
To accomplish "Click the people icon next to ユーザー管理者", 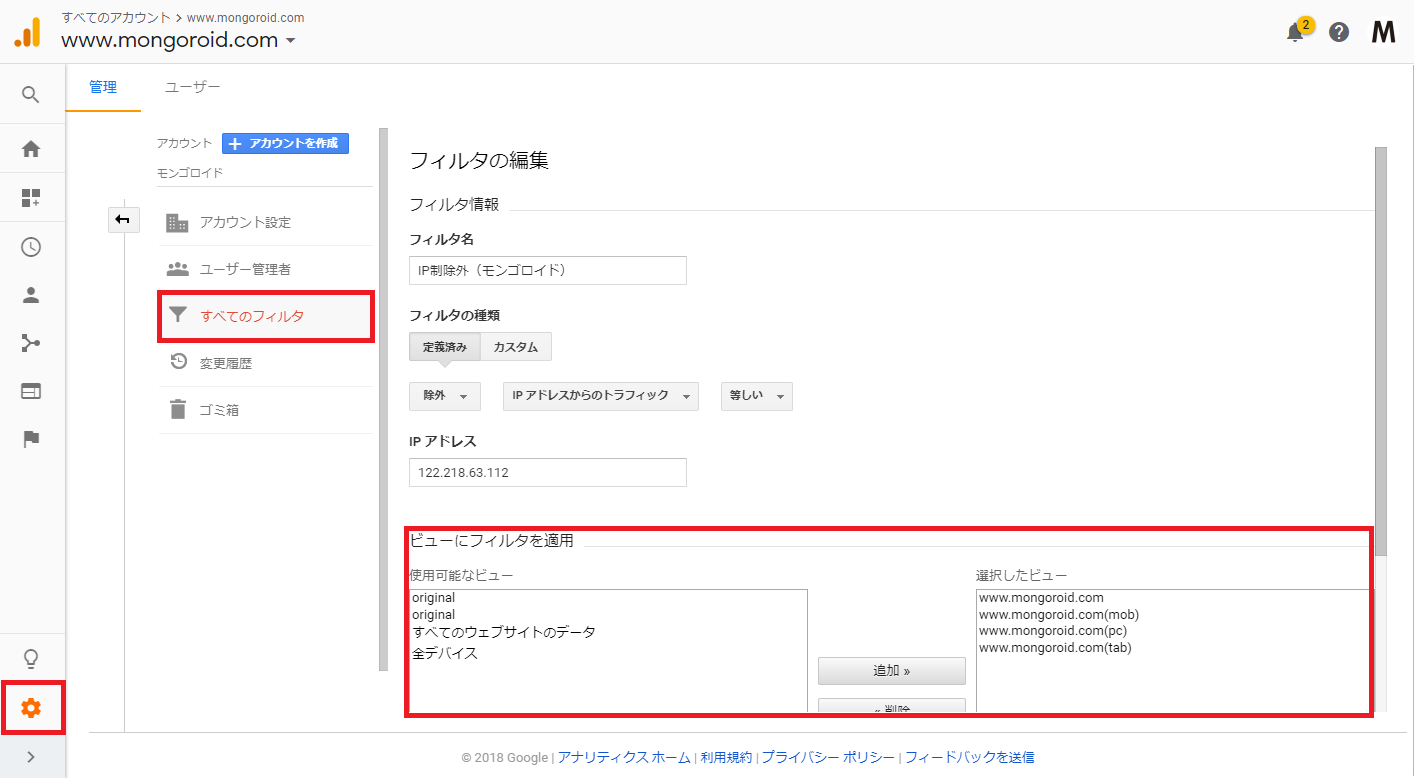I will (x=177, y=269).
